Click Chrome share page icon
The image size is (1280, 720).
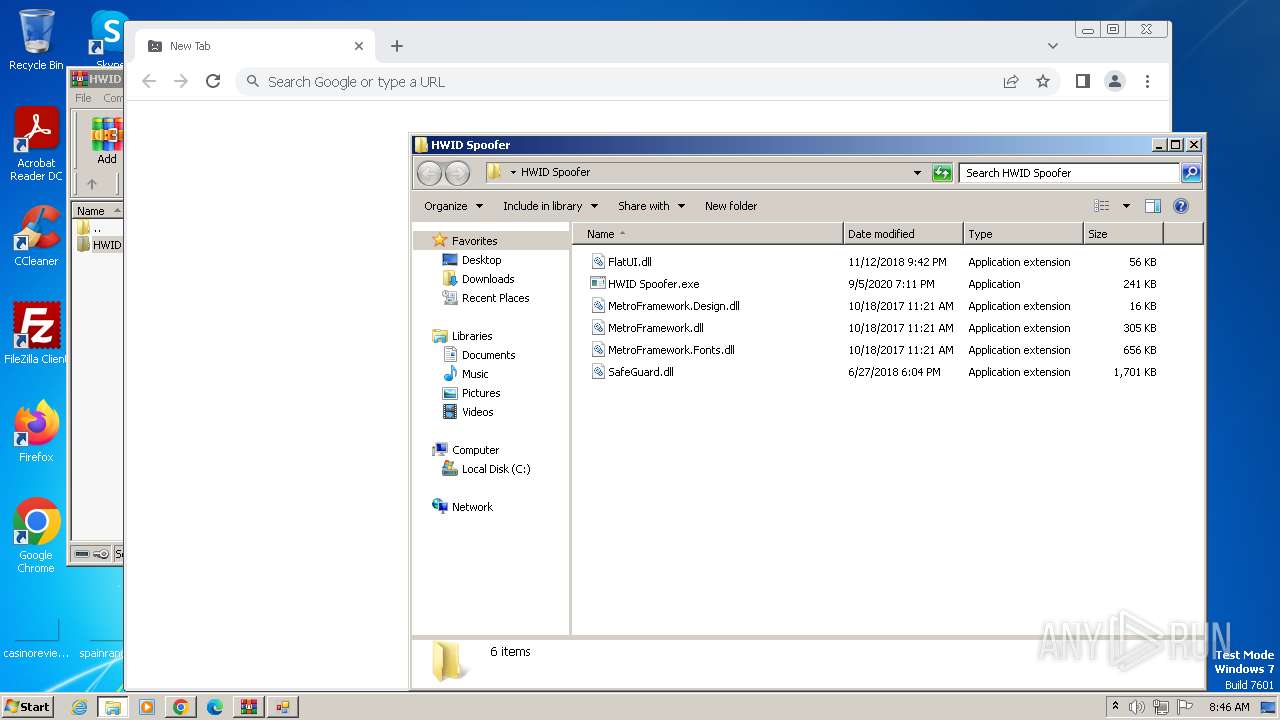[x=1011, y=82]
